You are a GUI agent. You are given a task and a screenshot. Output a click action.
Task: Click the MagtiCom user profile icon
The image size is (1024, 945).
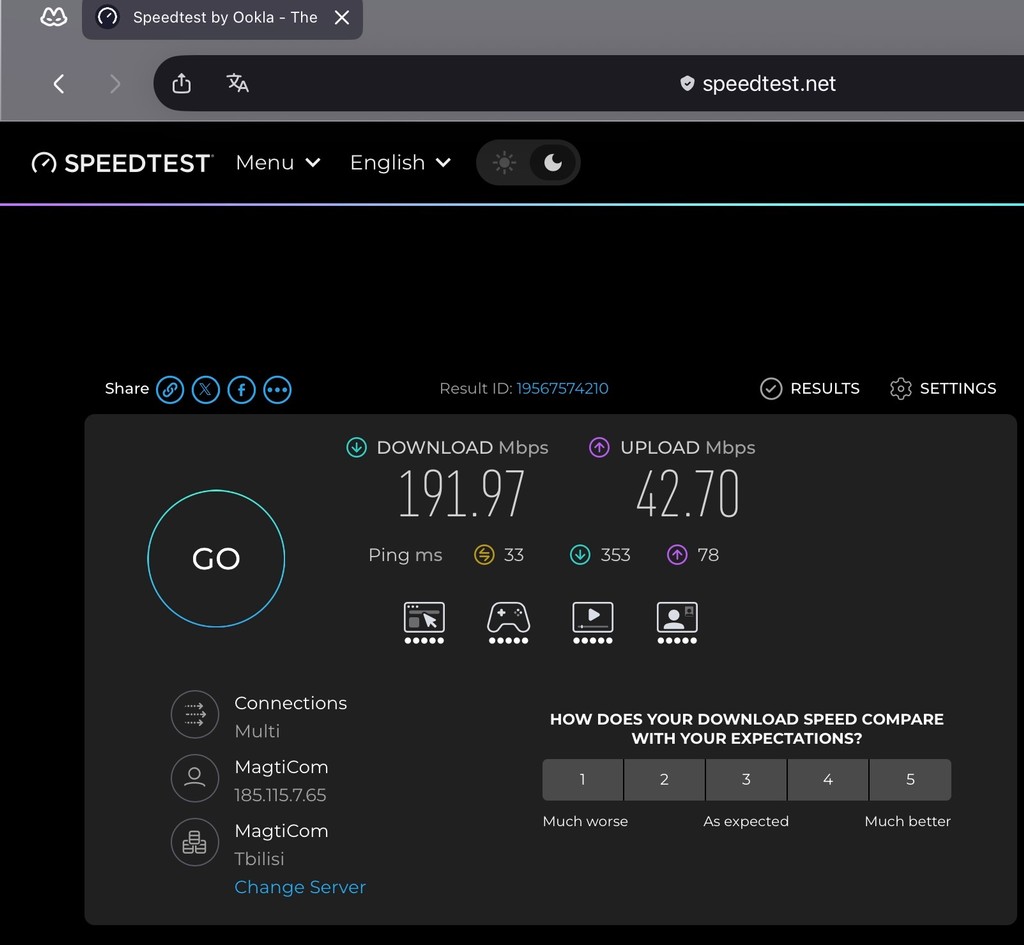tap(195, 778)
